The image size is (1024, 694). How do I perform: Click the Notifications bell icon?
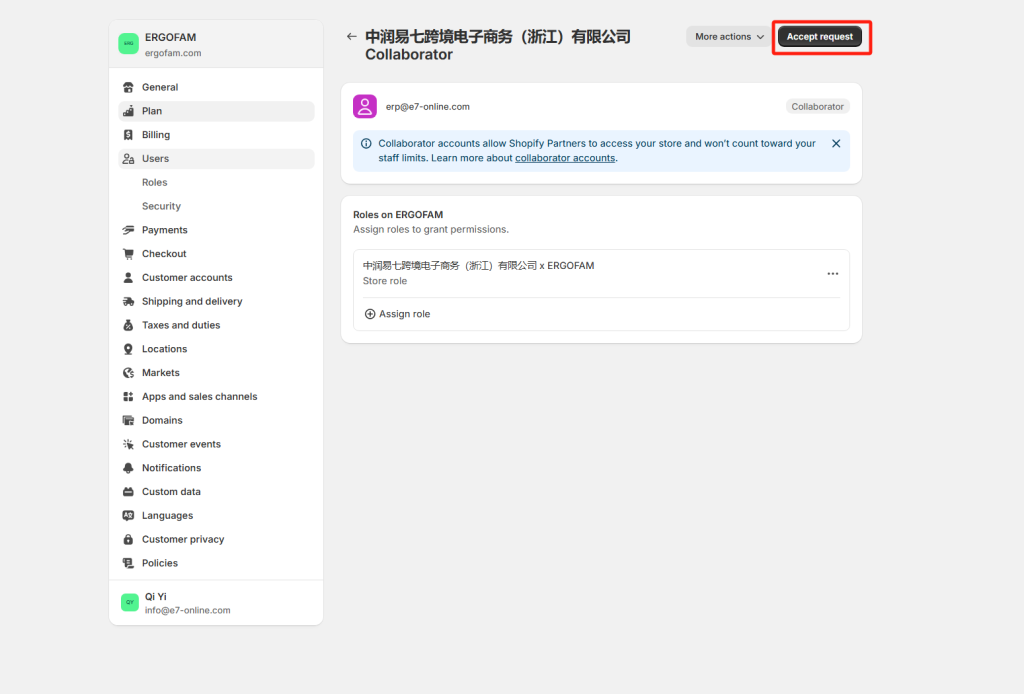click(x=128, y=468)
